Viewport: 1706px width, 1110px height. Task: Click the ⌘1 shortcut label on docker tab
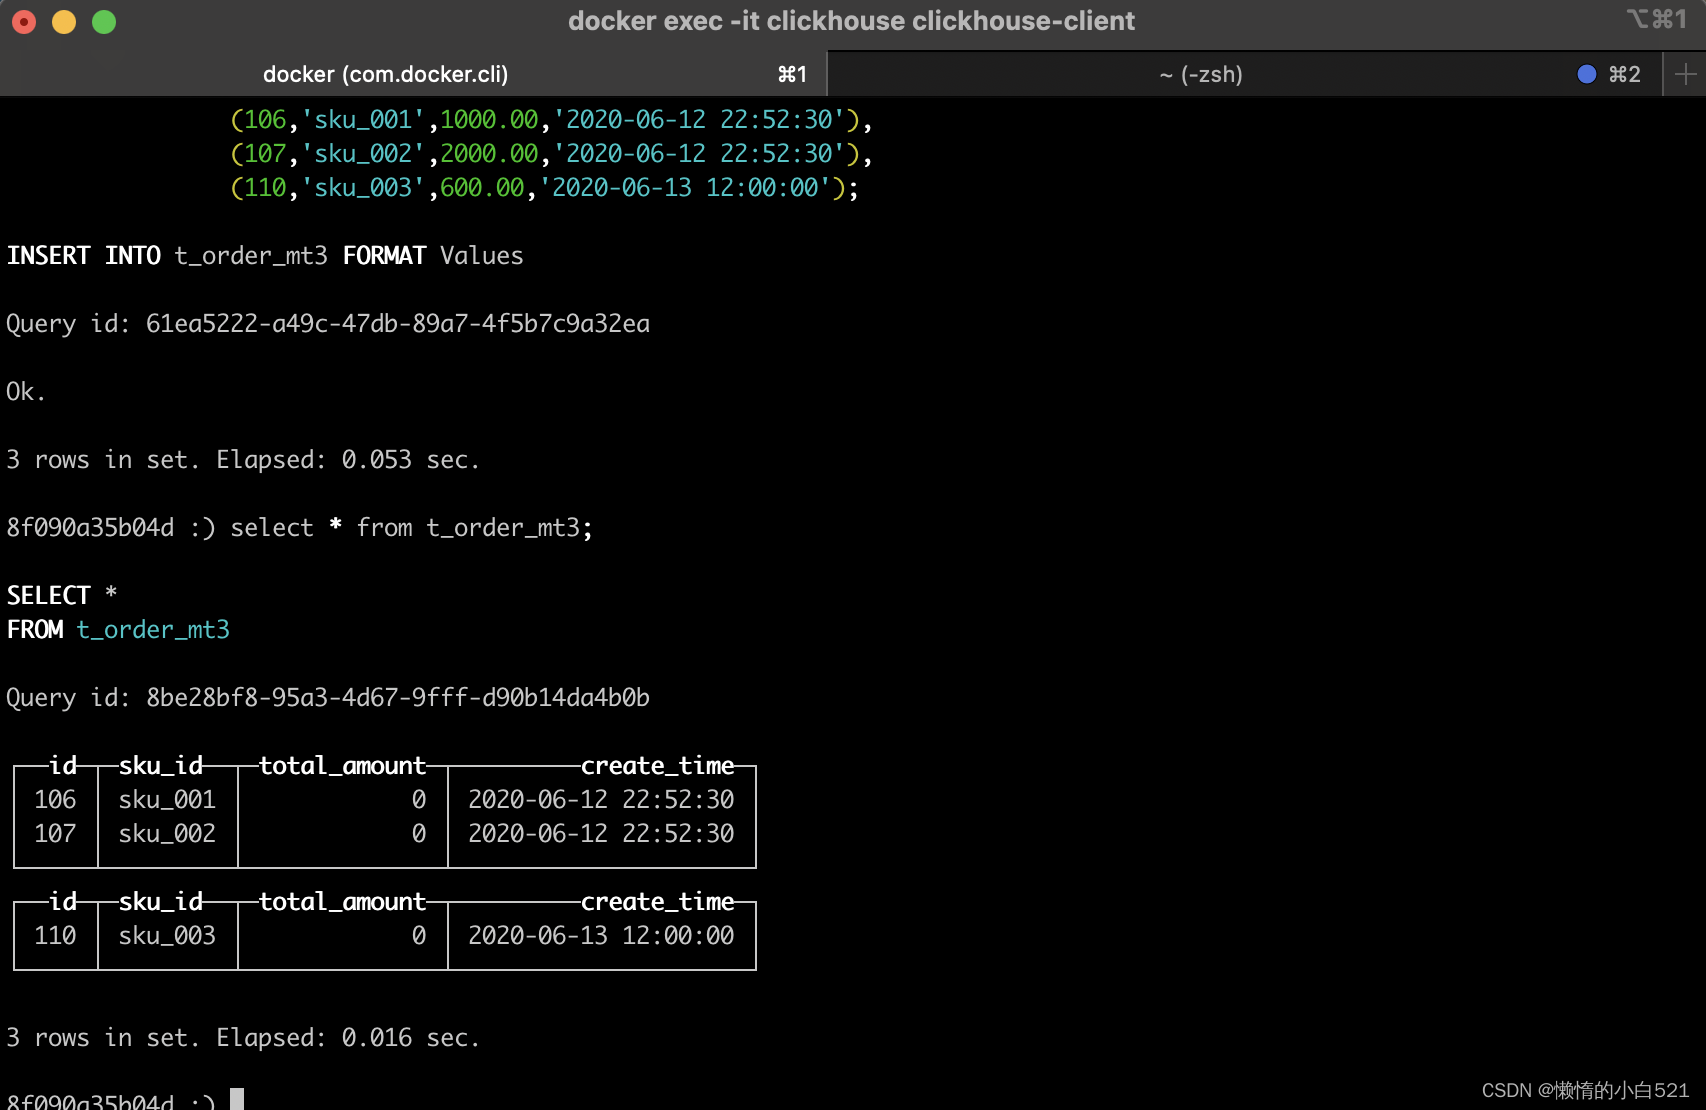[x=792, y=74]
